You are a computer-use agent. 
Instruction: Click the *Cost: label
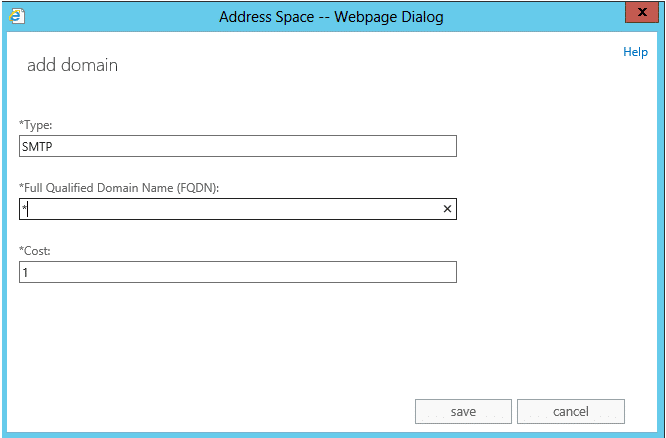[x=35, y=251]
